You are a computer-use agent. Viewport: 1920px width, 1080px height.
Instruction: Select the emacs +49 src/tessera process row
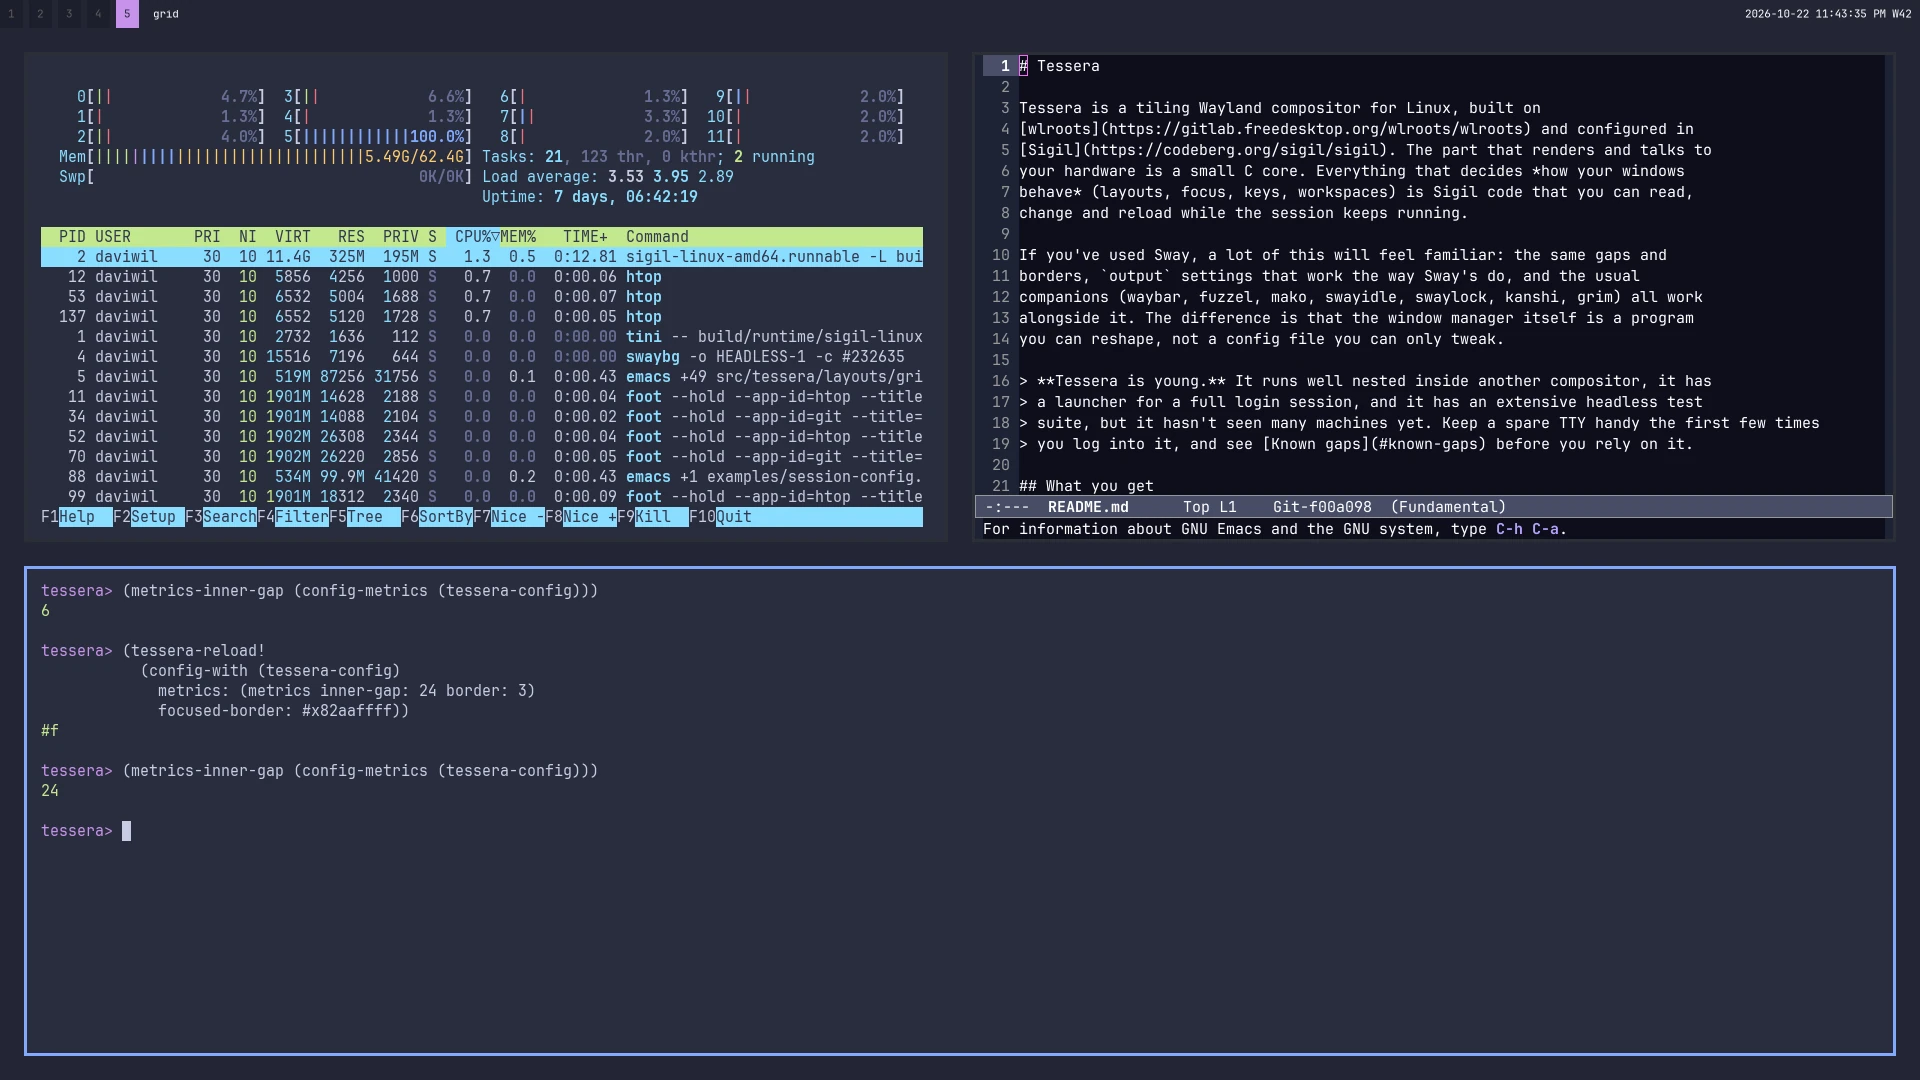[482, 377]
